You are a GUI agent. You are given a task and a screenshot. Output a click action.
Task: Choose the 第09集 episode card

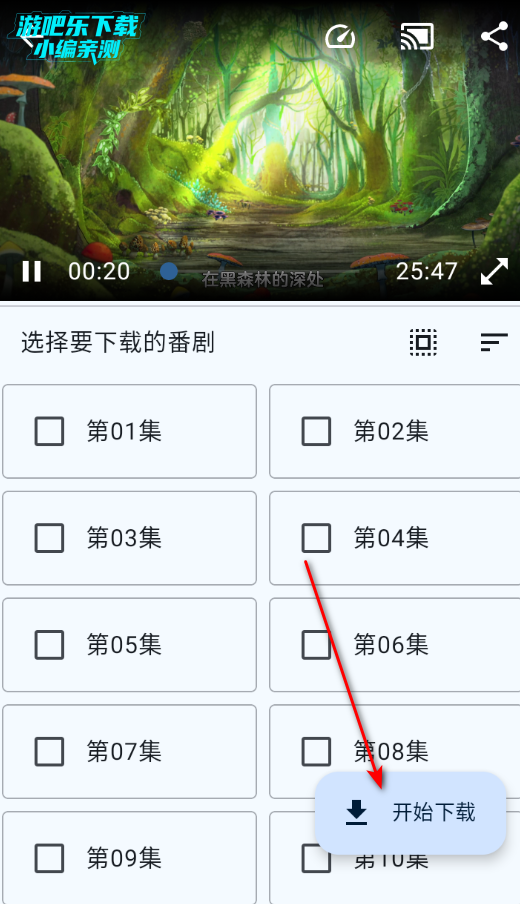[x=129, y=857]
